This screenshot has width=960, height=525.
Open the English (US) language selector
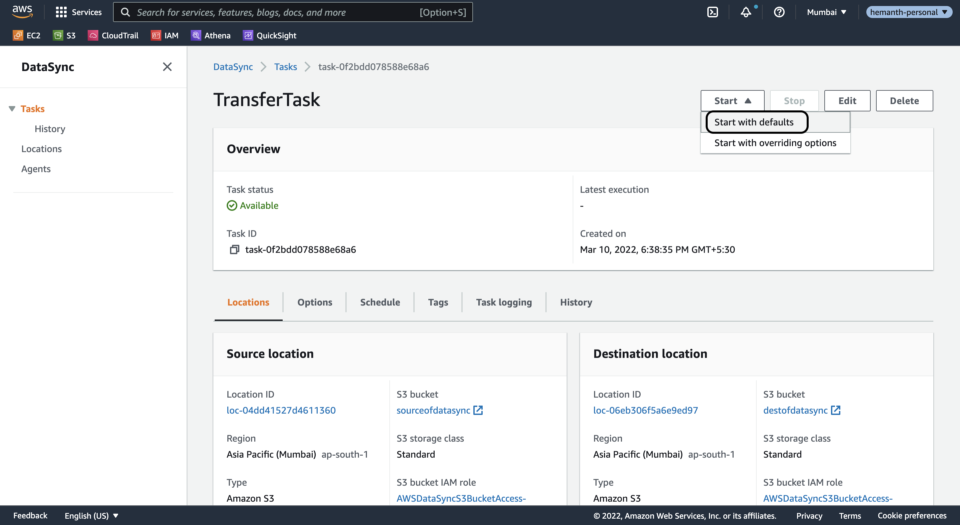point(92,516)
